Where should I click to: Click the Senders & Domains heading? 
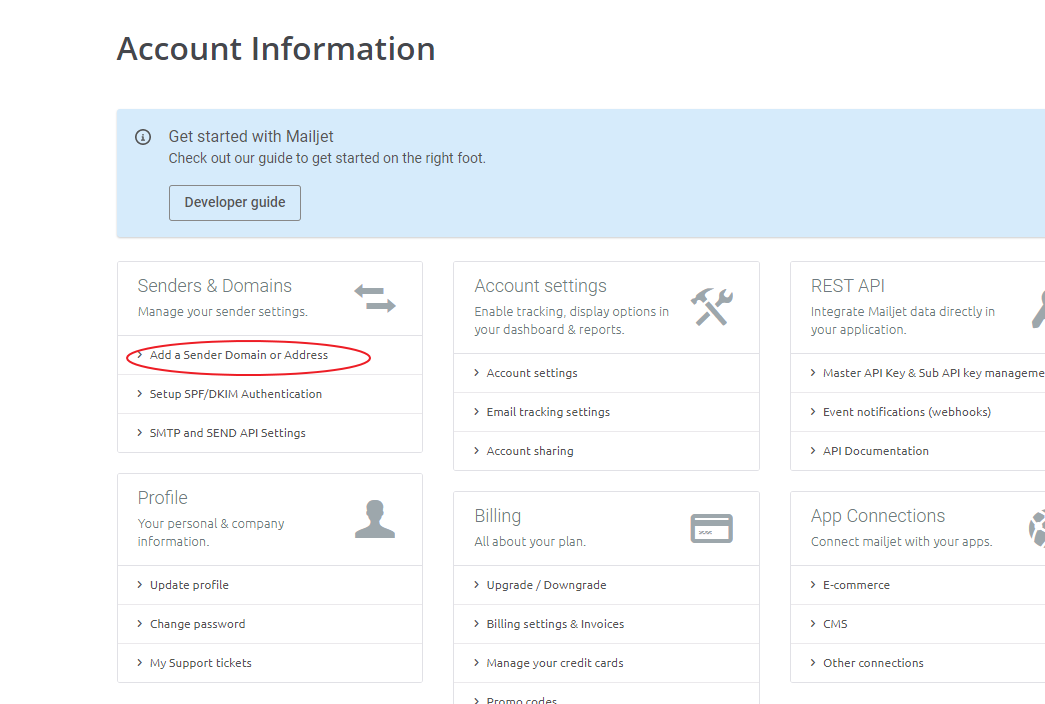pyautogui.click(x=215, y=286)
